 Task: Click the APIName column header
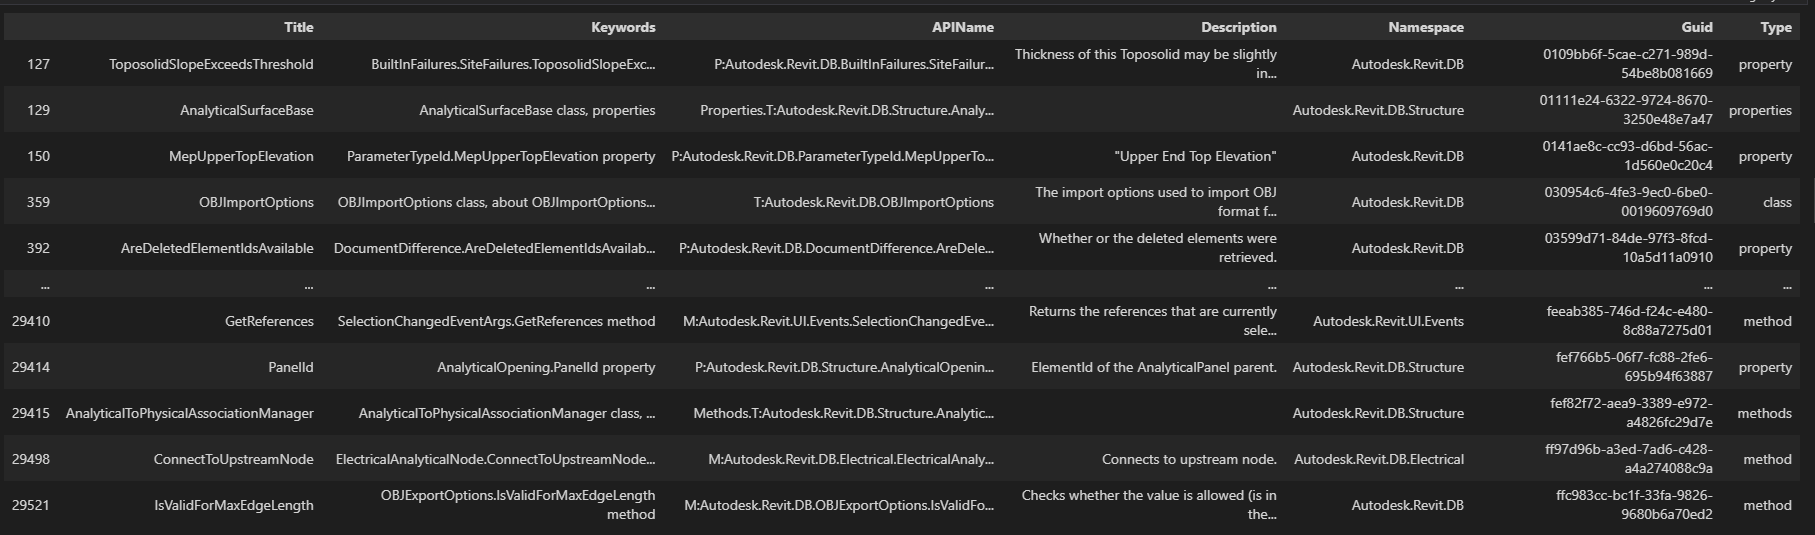click(x=962, y=27)
